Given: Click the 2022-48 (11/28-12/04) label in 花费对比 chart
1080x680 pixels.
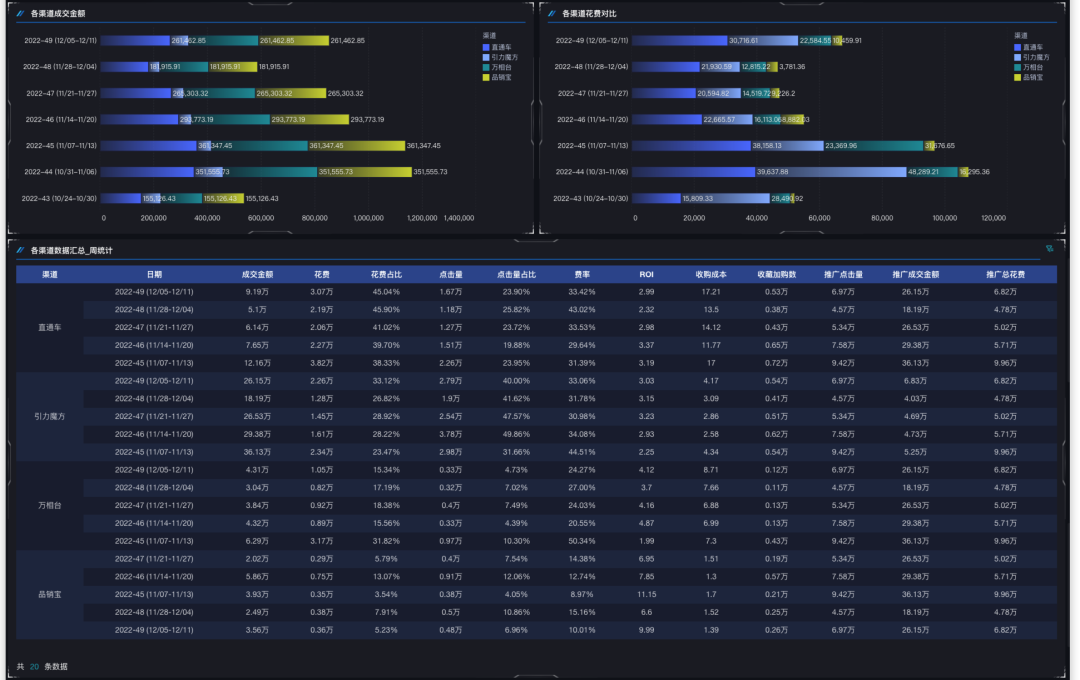Looking at the screenshot, I should [592, 67].
